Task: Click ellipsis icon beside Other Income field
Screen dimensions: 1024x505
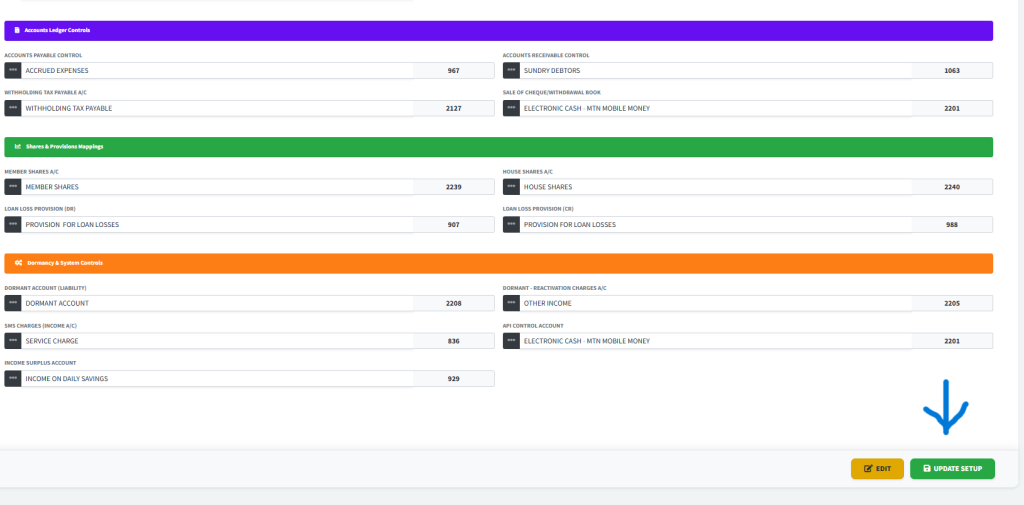Action: (x=511, y=303)
